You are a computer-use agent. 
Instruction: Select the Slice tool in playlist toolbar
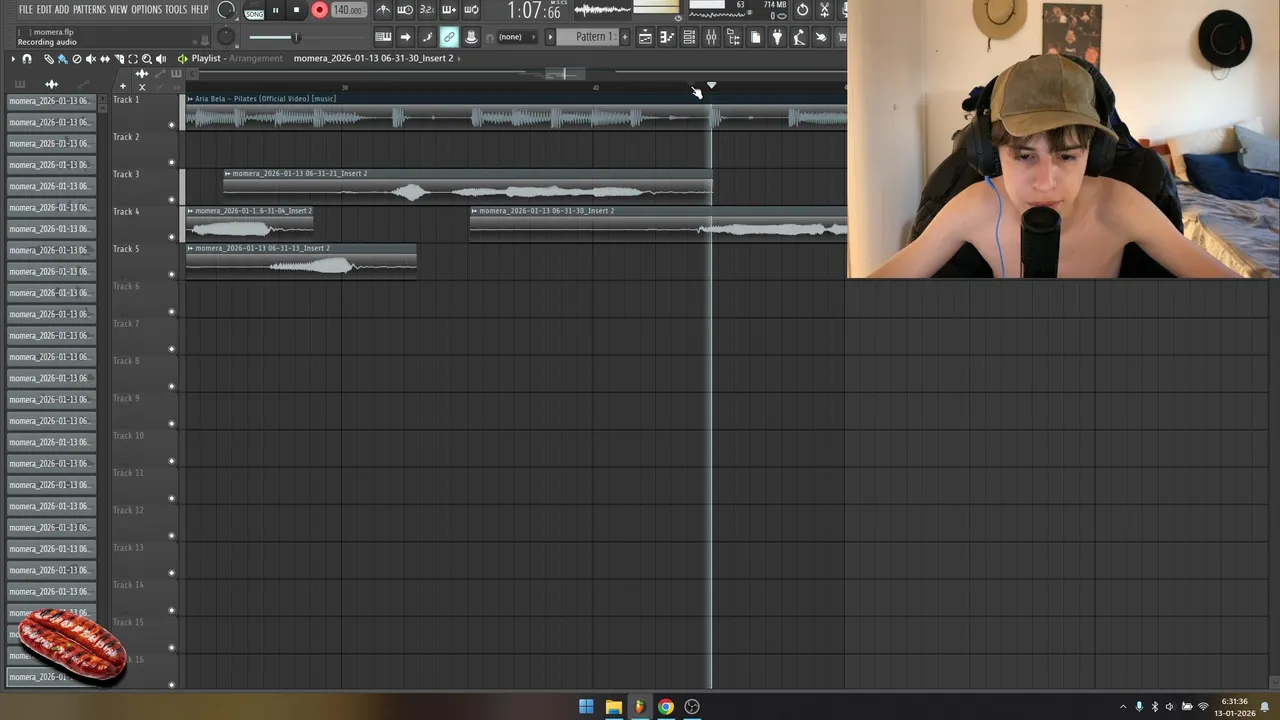[x=119, y=59]
